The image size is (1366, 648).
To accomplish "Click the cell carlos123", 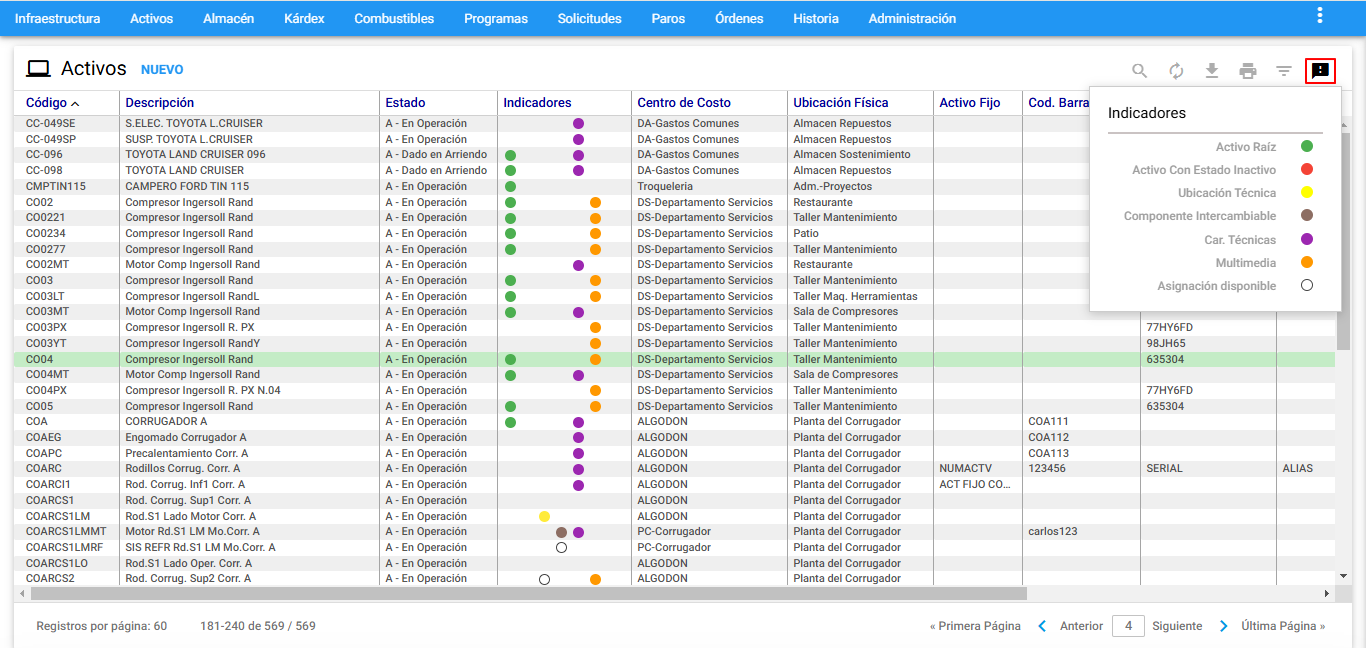I will (1053, 532).
